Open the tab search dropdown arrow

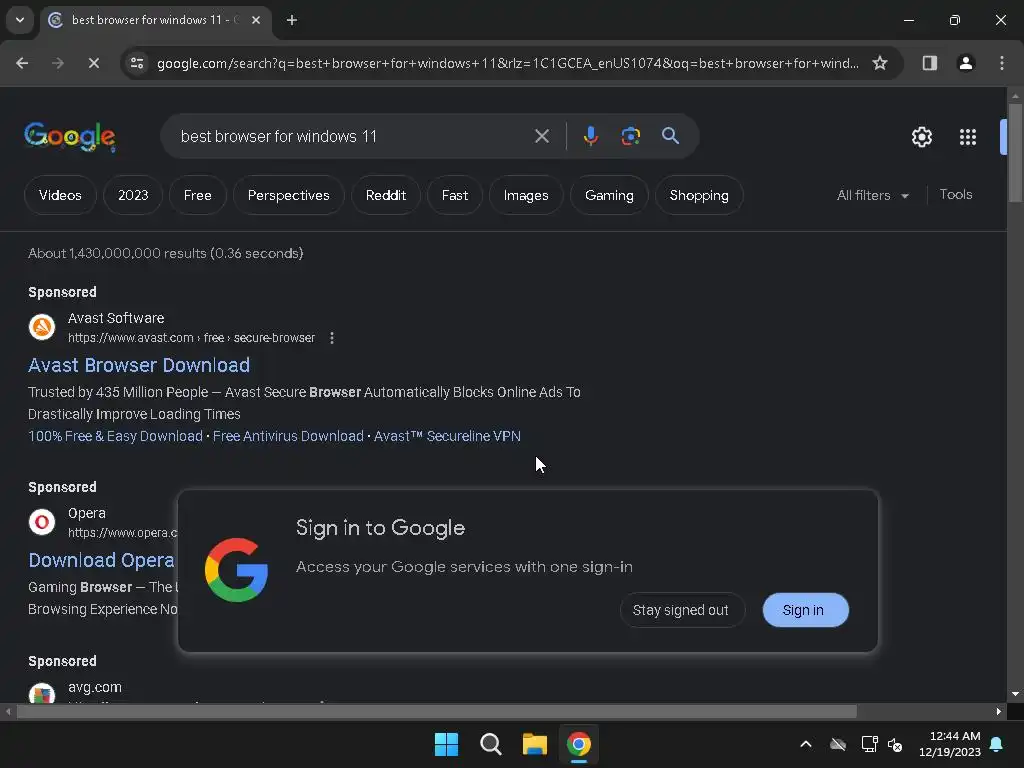point(20,20)
